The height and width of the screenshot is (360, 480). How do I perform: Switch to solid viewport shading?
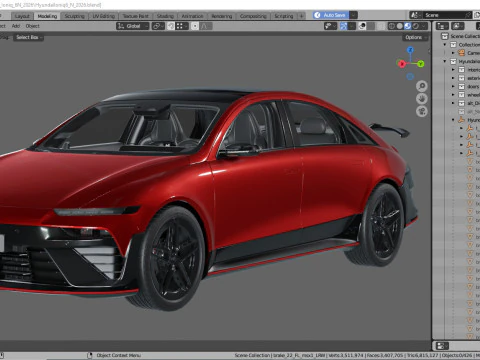click(400, 26)
